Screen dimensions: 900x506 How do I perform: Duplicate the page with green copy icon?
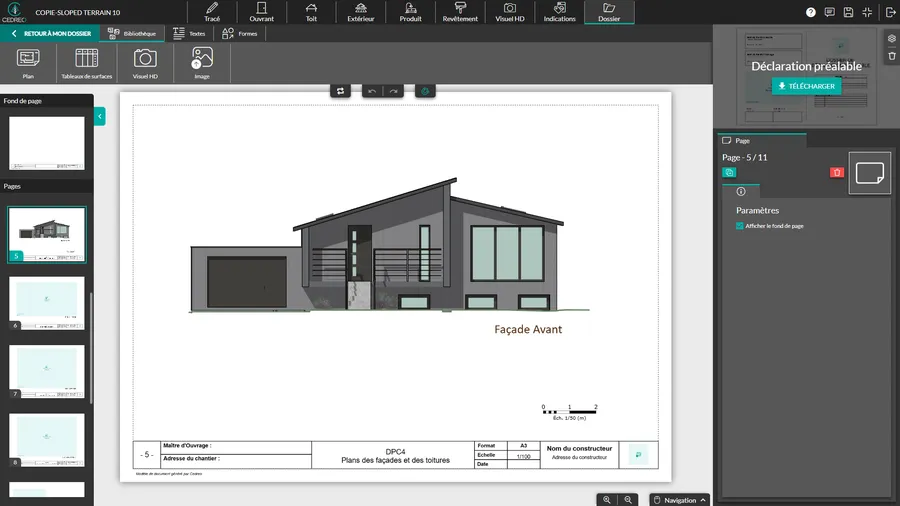(x=729, y=173)
